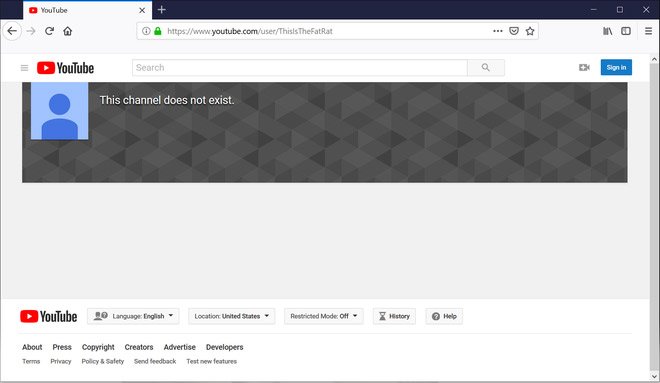This screenshot has width=660, height=383.
Task: Click the footer YouTube logo
Action: pyautogui.click(x=48, y=316)
